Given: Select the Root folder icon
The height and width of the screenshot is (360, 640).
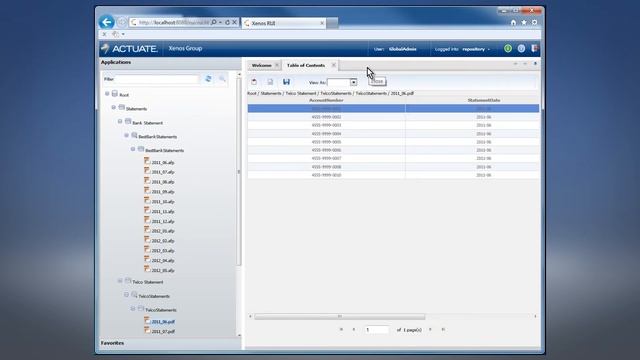Looking at the screenshot, I should pyautogui.click(x=115, y=94).
